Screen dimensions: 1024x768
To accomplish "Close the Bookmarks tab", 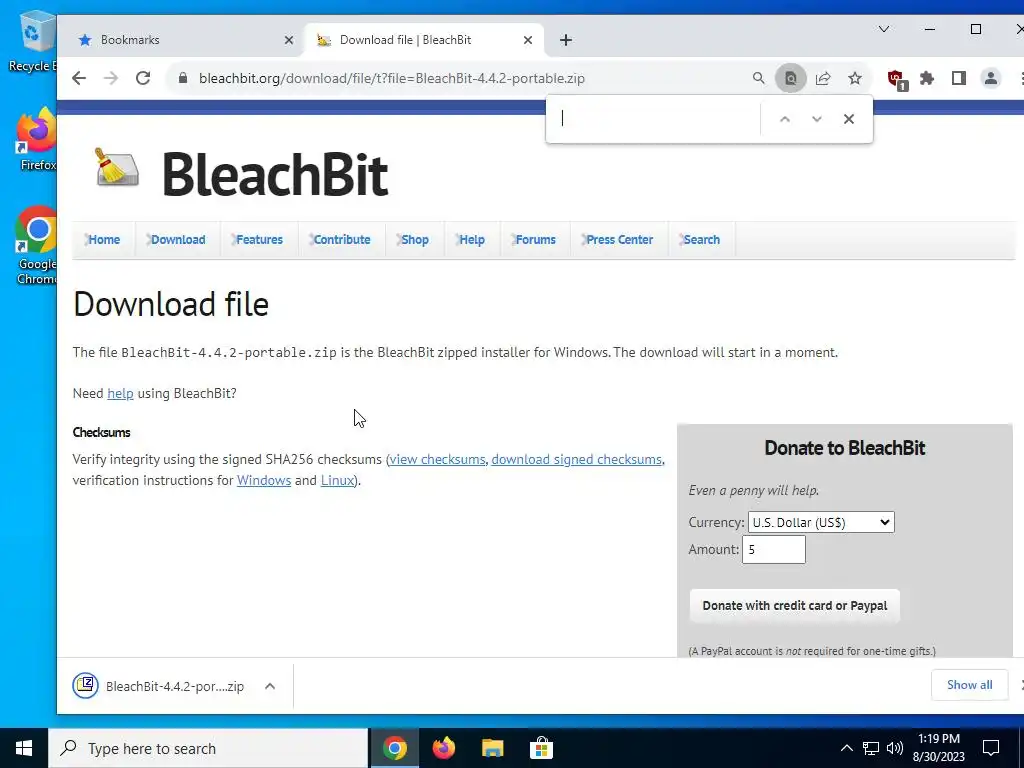I will pyautogui.click(x=289, y=40).
